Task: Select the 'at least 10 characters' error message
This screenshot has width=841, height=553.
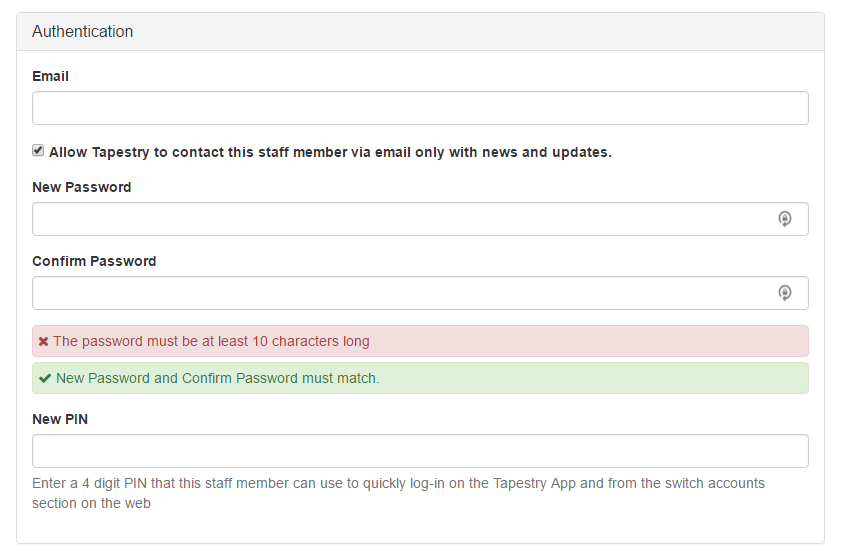Action: [211, 342]
